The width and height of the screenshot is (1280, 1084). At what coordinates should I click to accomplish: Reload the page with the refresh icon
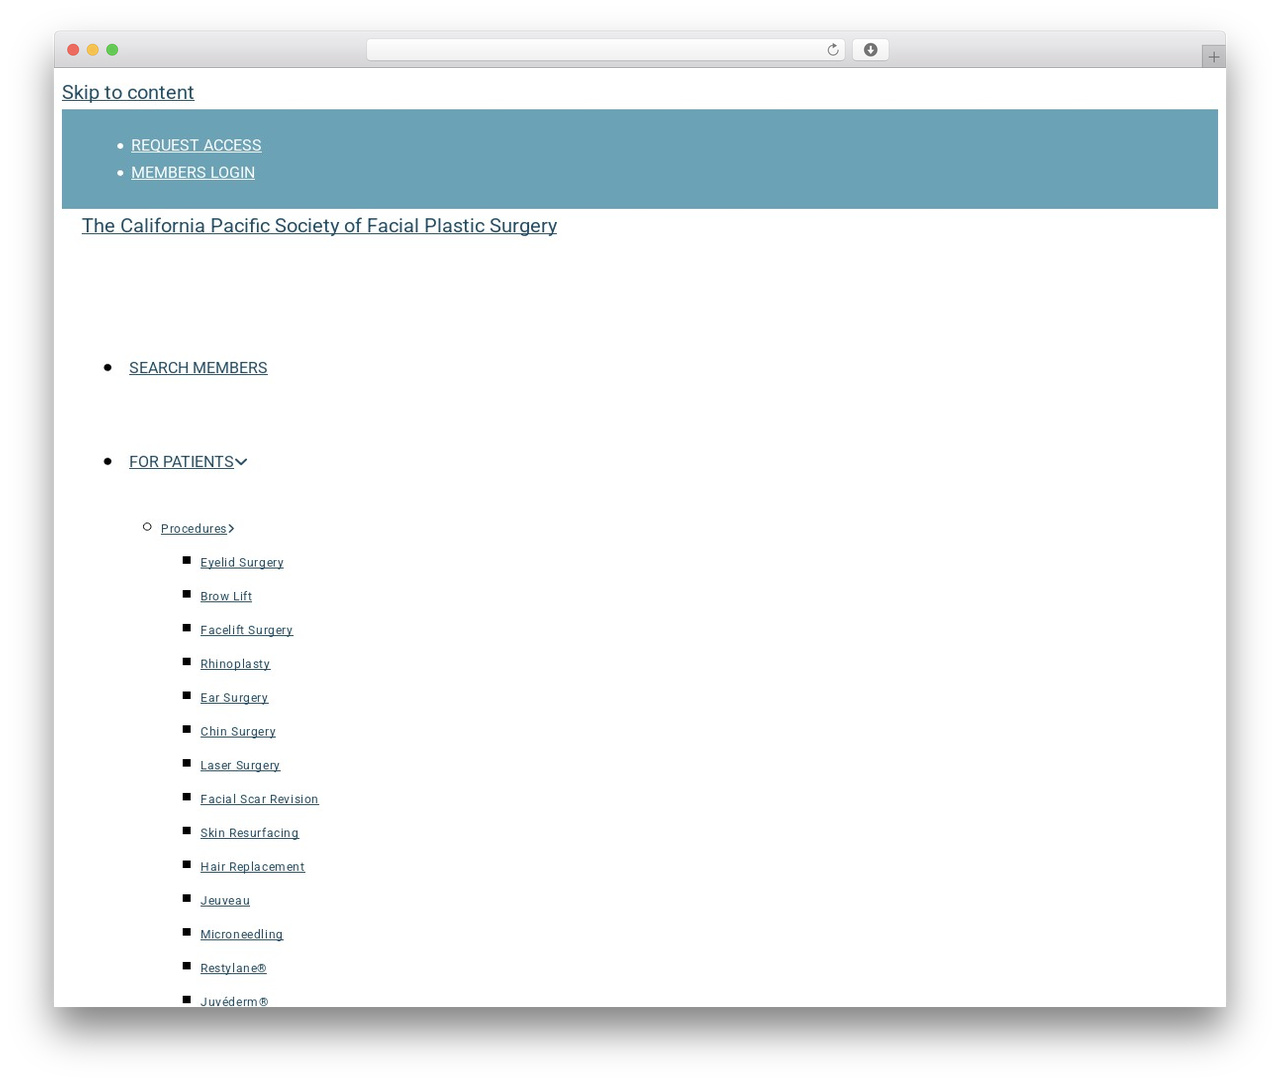pyautogui.click(x=832, y=50)
